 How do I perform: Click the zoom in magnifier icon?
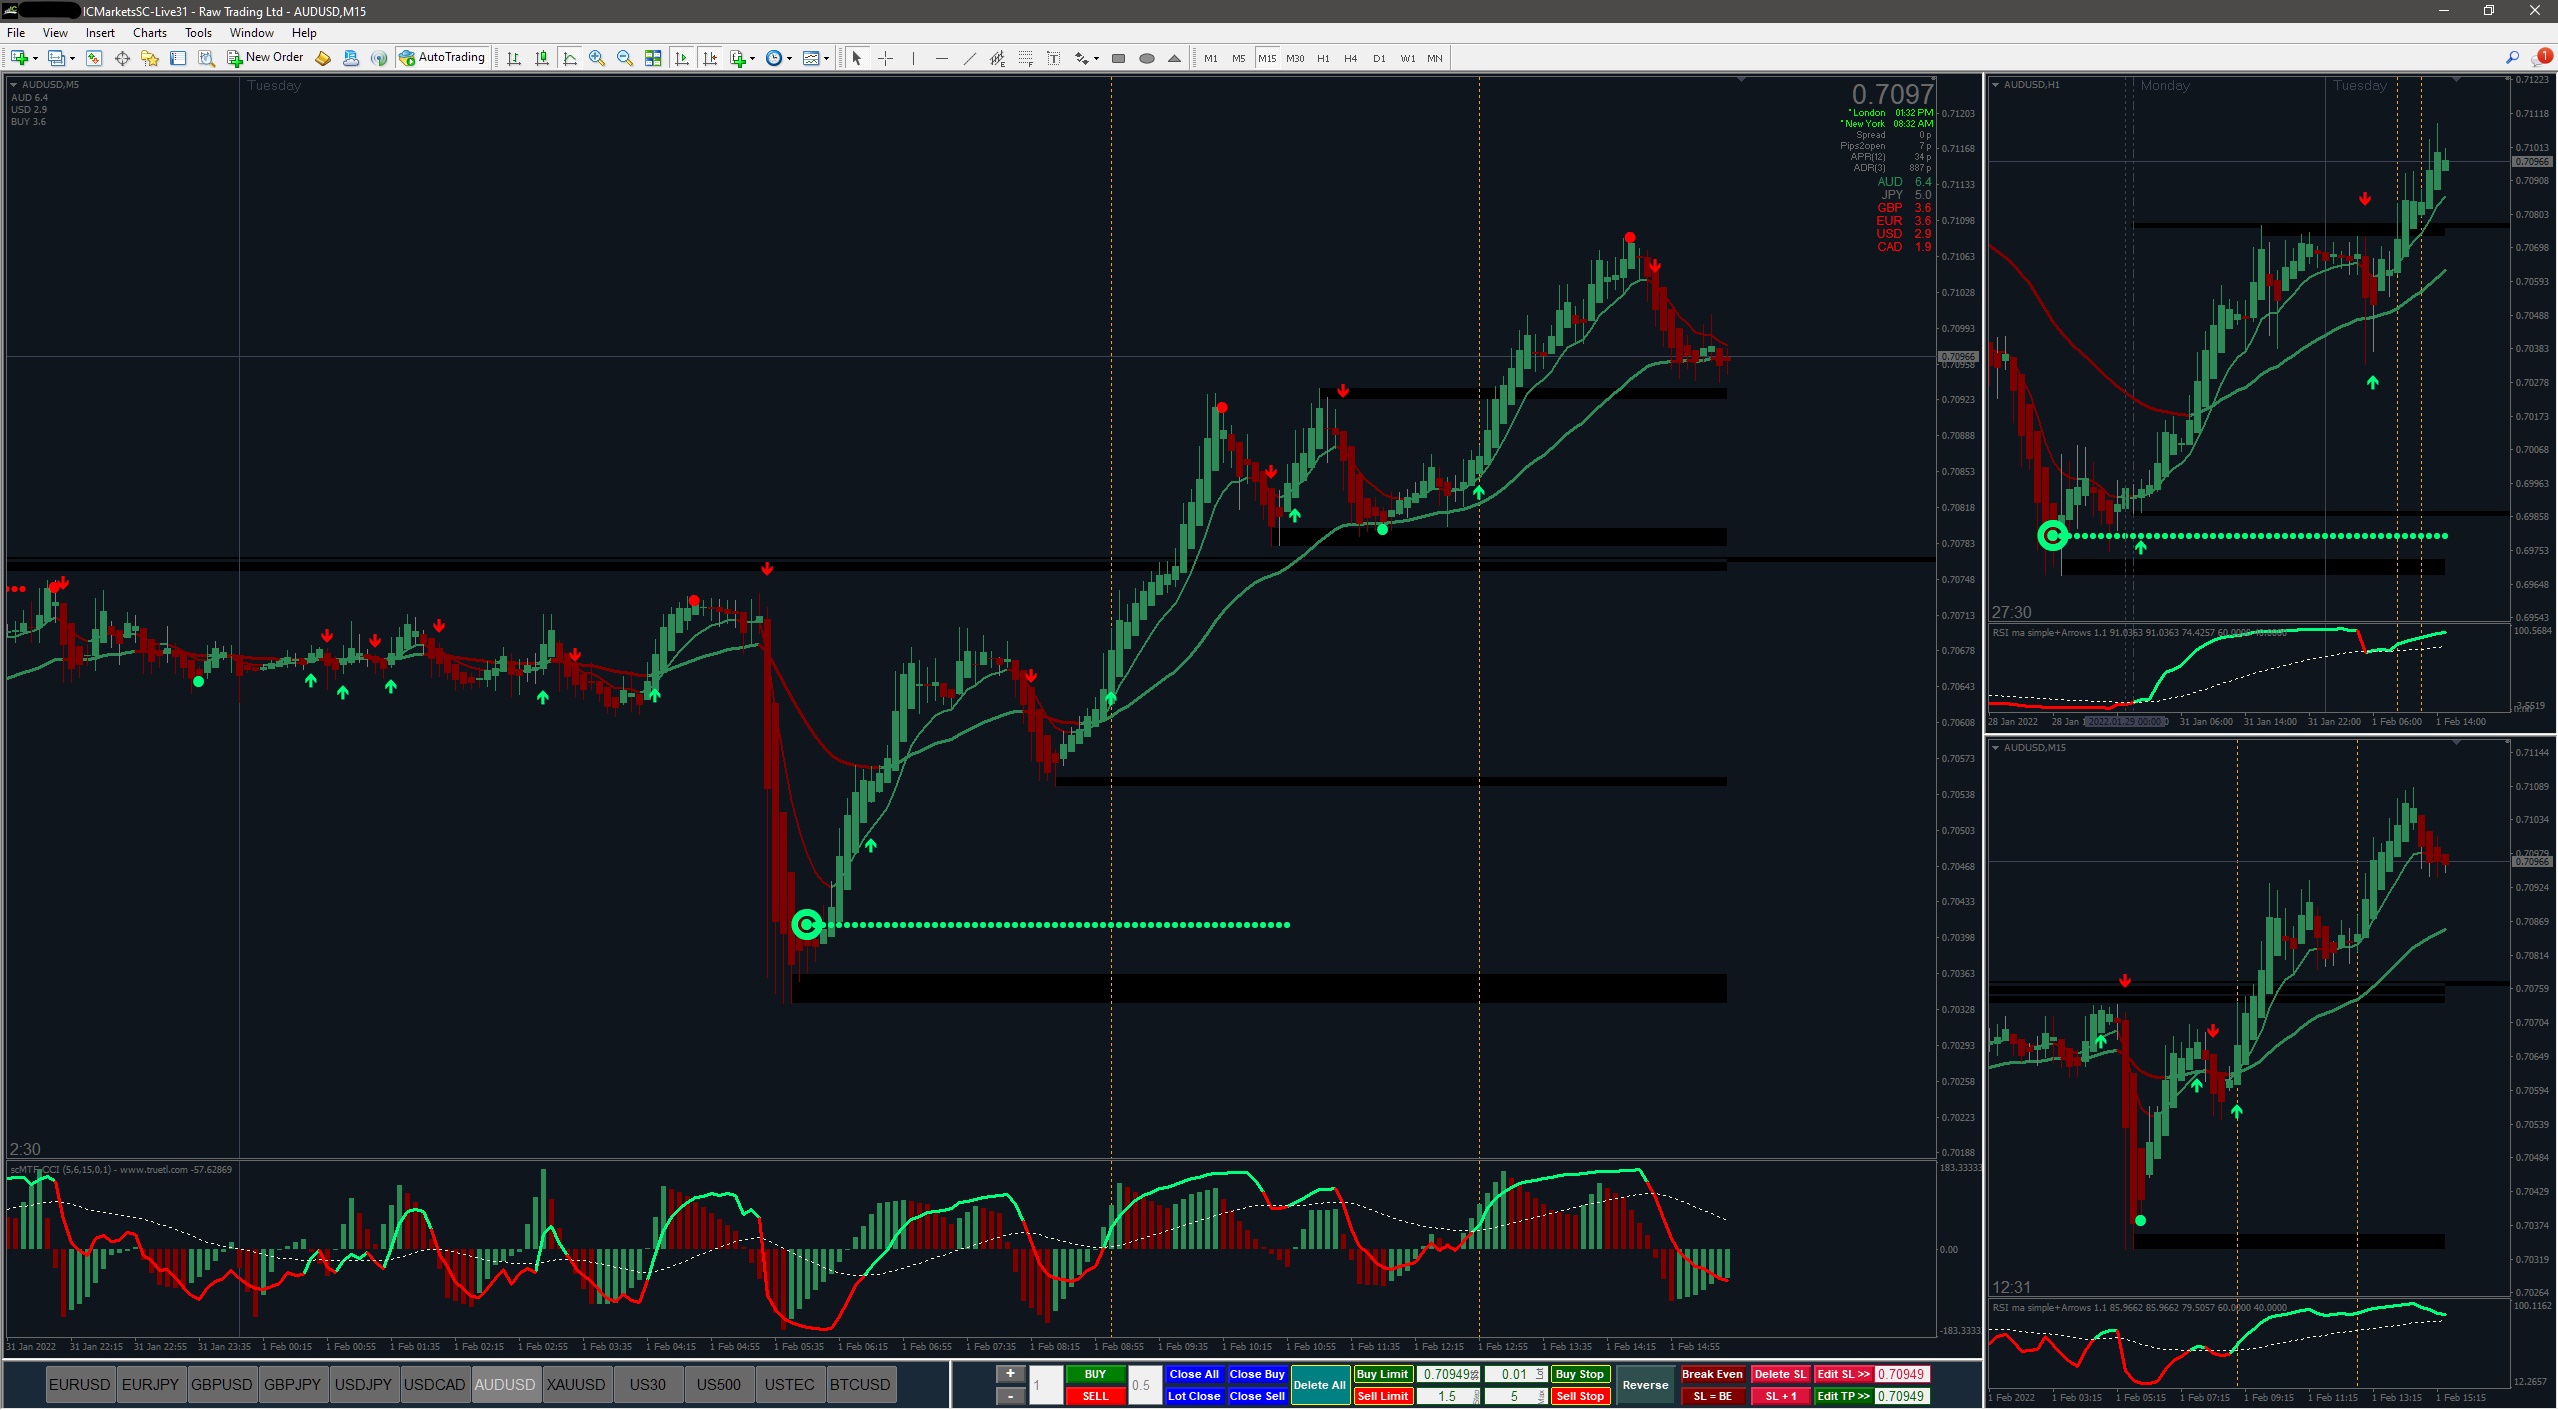(597, 58)
